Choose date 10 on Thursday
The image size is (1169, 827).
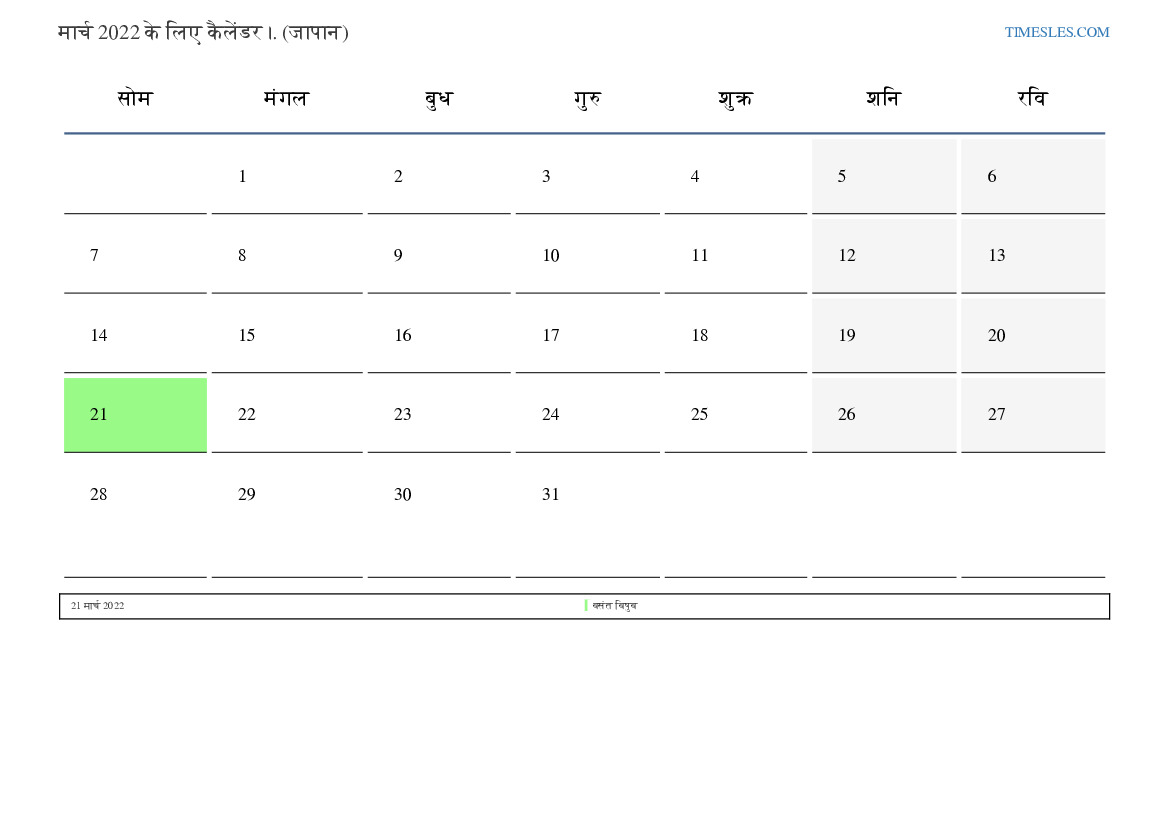(x=550, y=256)
